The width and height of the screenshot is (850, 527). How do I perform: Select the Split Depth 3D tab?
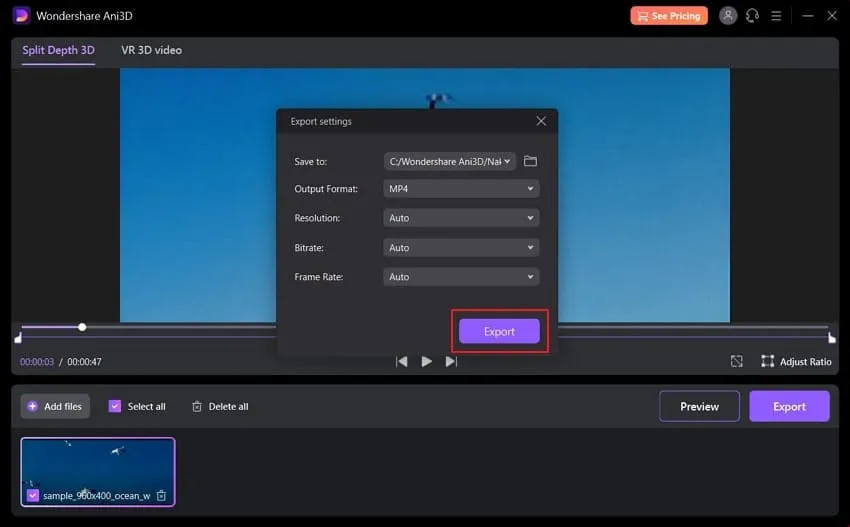click(59, 50)
